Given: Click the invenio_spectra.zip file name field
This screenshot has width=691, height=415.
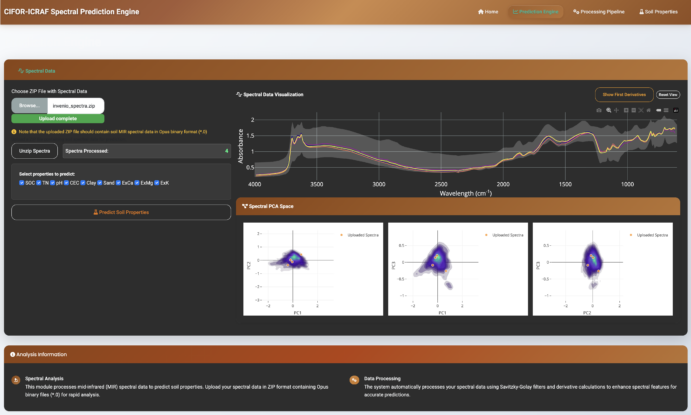Looking at the screenshot, I should point(75,106).
